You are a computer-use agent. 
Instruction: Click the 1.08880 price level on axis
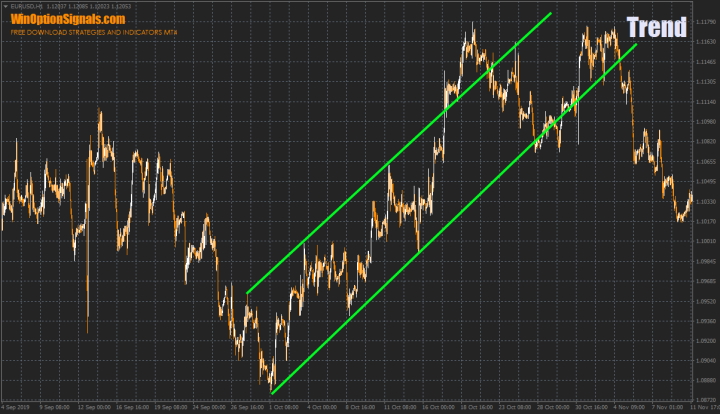704,380
